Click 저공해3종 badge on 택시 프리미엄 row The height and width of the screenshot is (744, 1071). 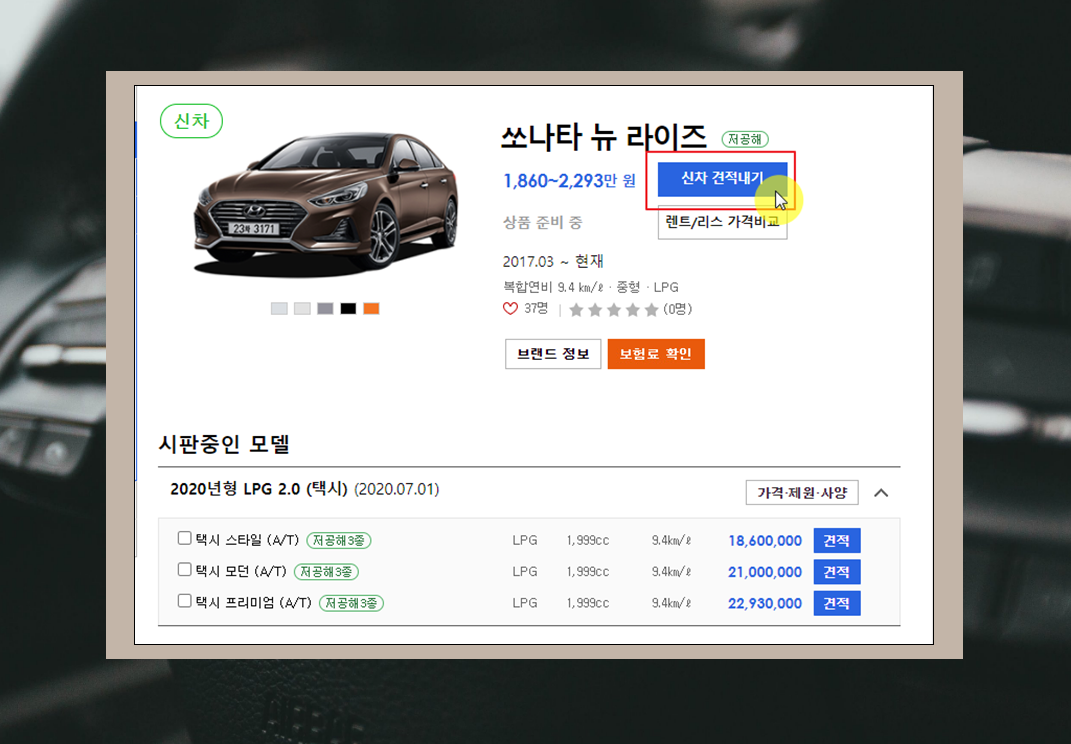pyautogui.click(x=351, y=603)
